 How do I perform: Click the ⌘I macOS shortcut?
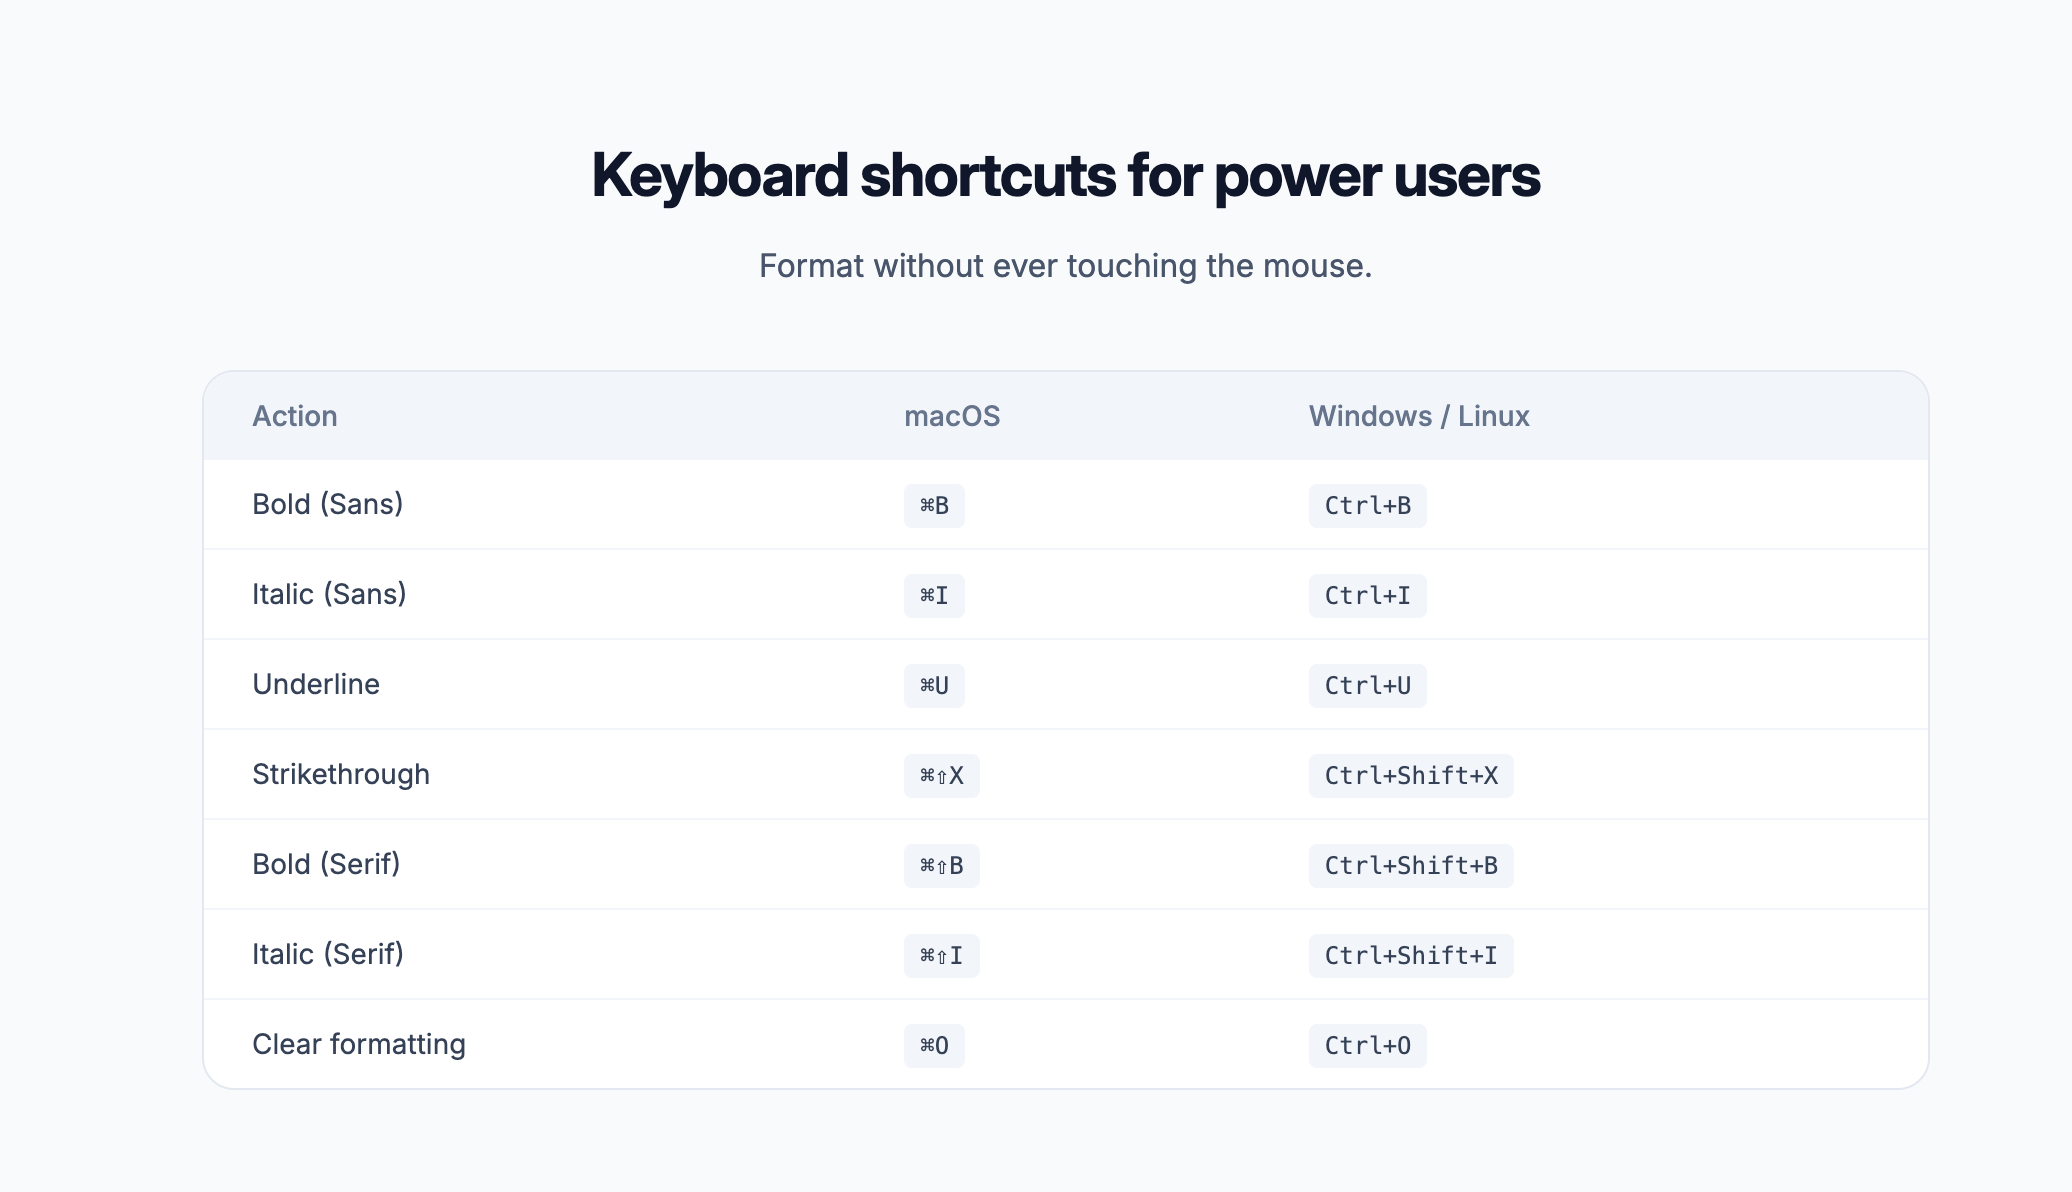[x=934, y=596]
